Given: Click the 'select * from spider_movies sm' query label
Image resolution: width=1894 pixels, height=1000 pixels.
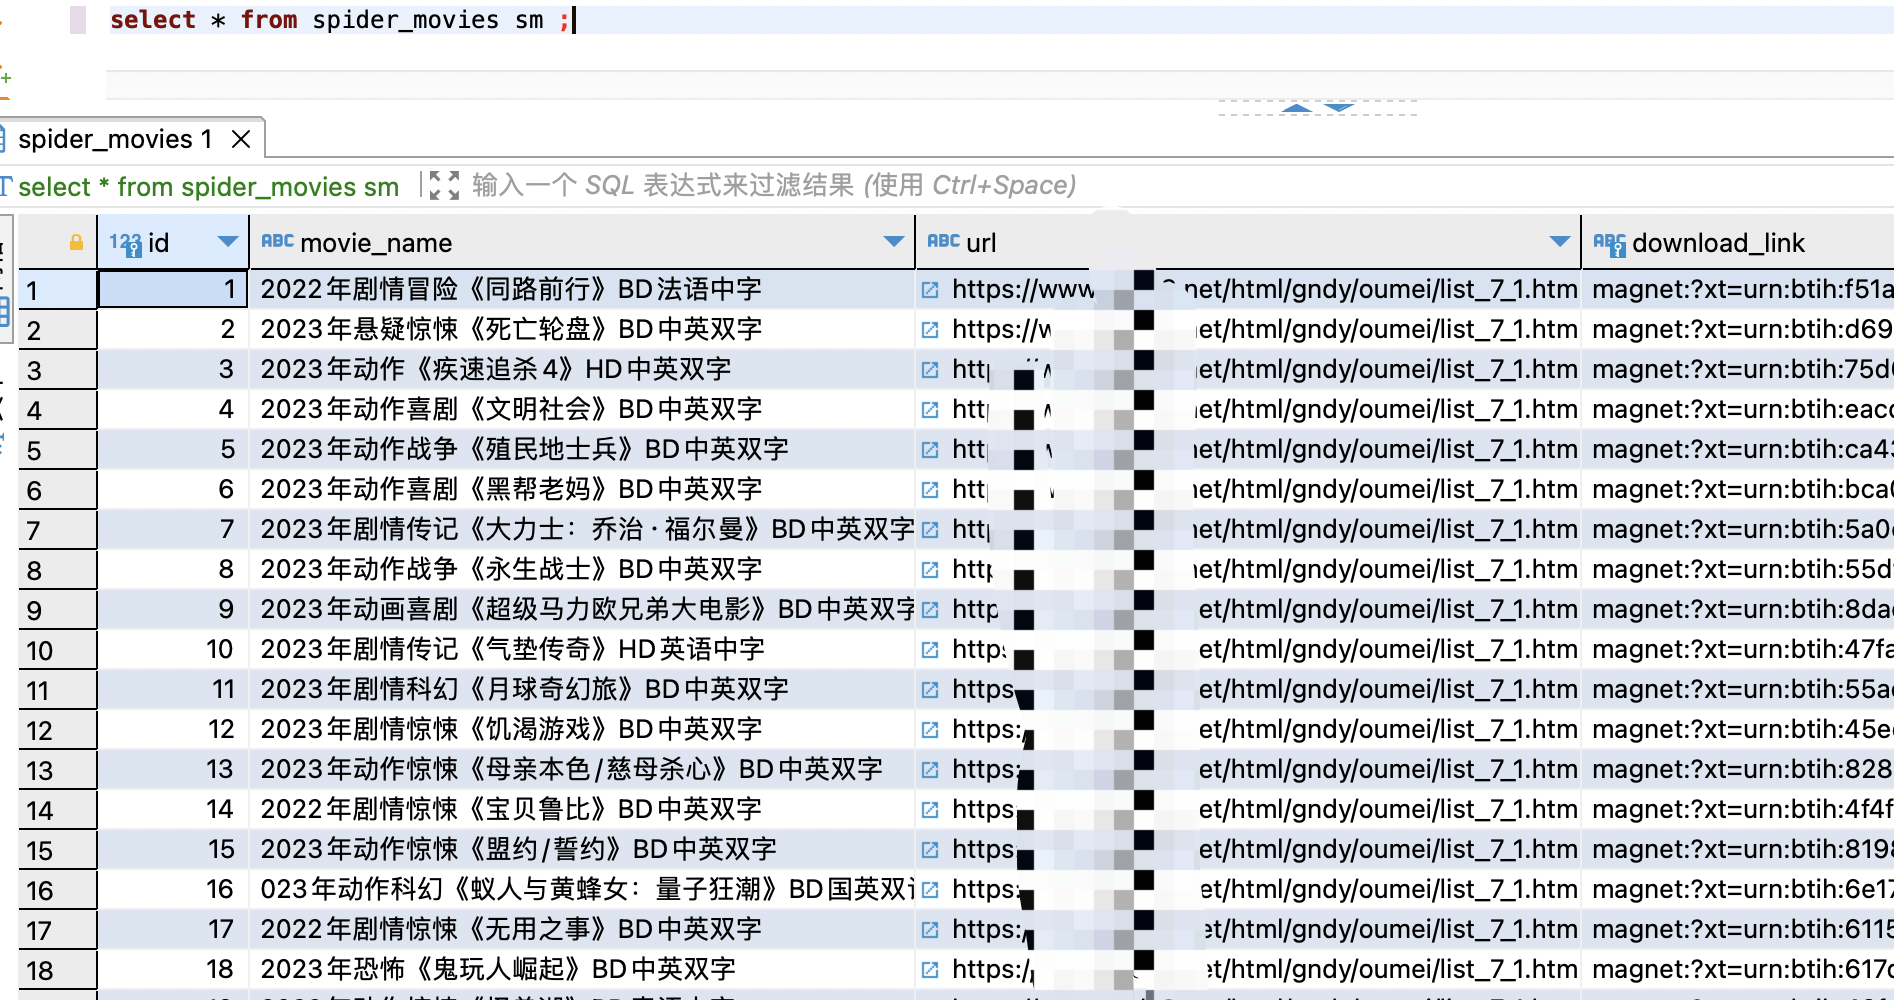Looking at the screenshot, I should (x=208, y=187).
